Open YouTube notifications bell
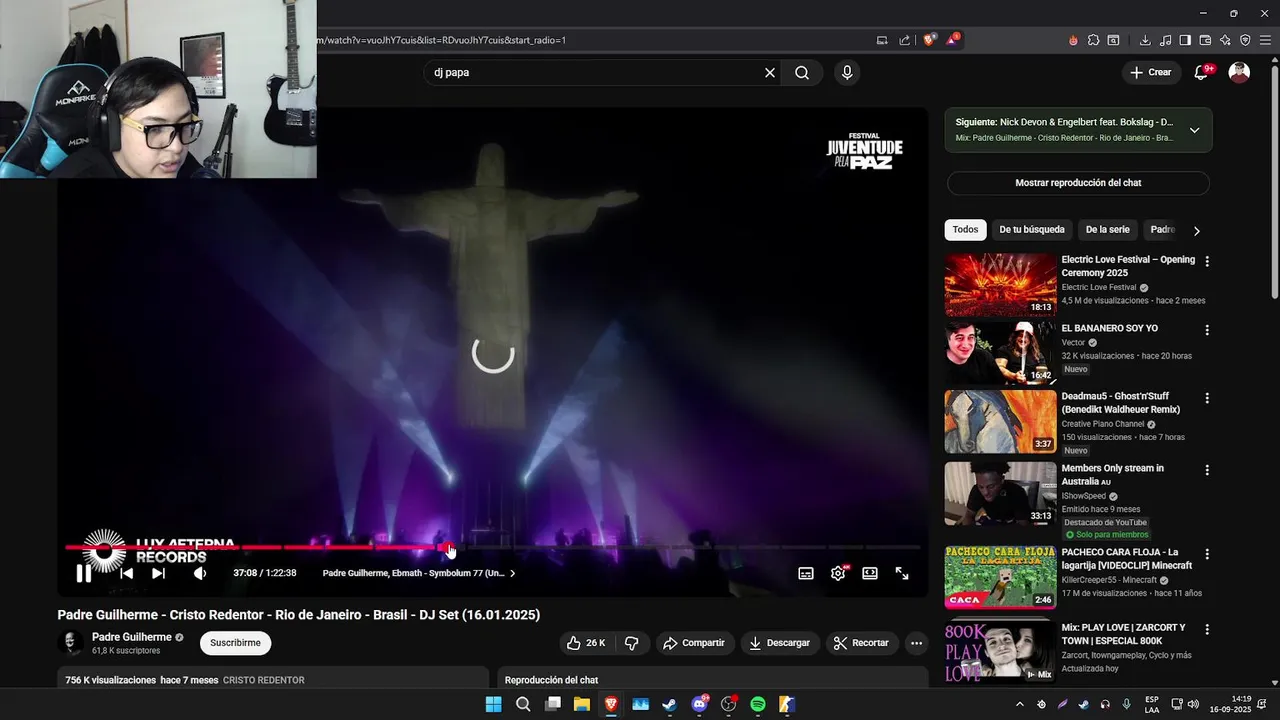 click(1202, 72)
